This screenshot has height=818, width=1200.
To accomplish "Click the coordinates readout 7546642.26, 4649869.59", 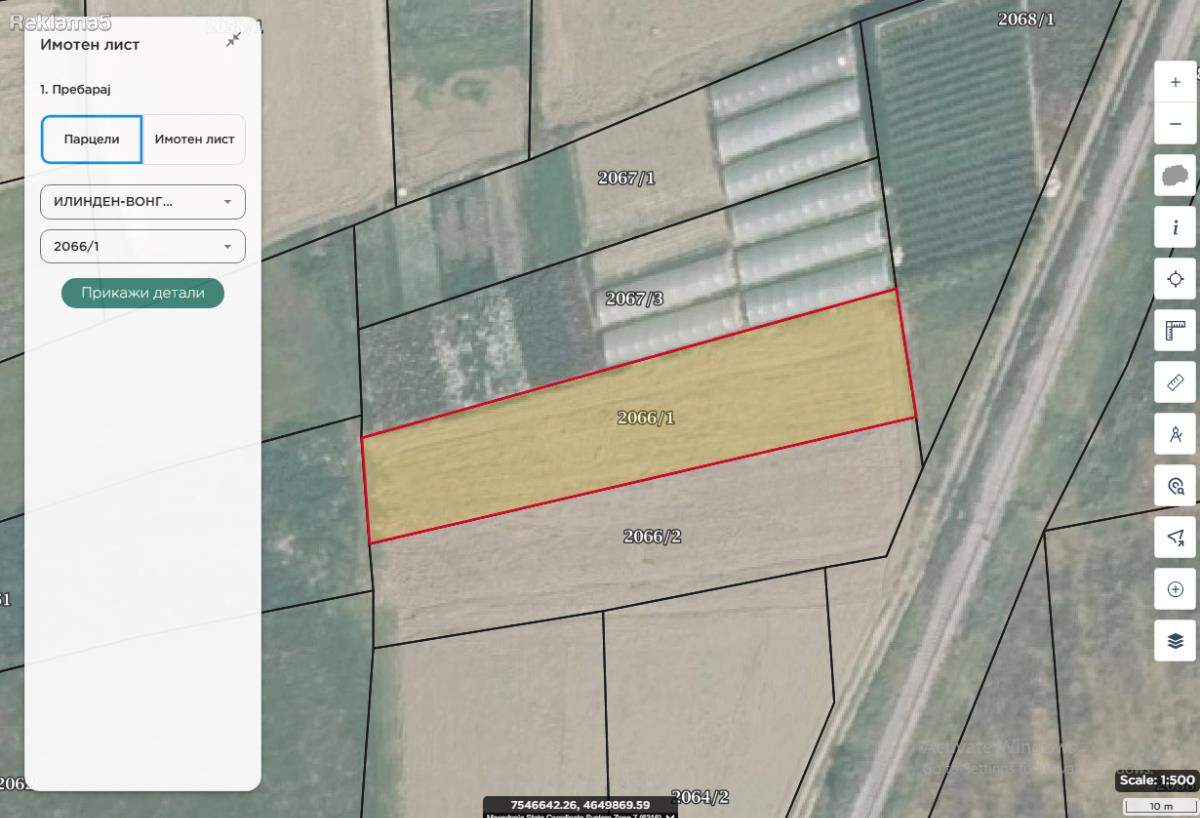I will pyautogui.click(x=580, y=804).
